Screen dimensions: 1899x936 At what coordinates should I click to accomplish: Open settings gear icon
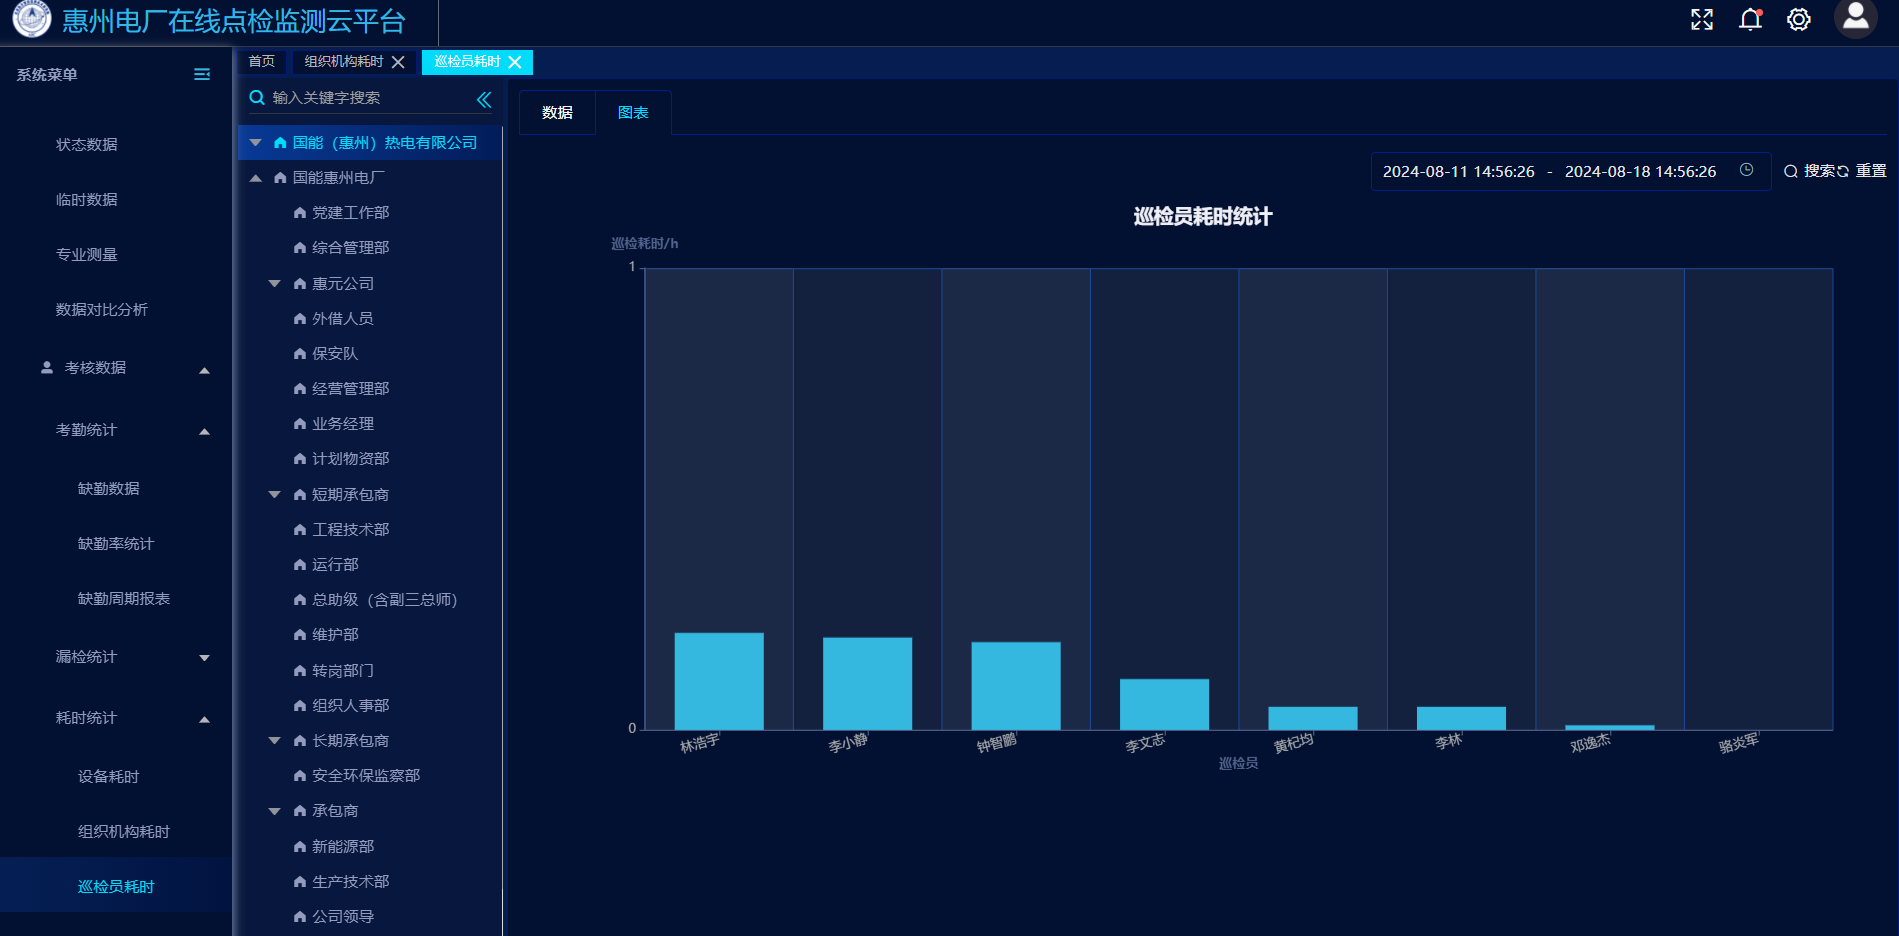(x=1798, y=20)
